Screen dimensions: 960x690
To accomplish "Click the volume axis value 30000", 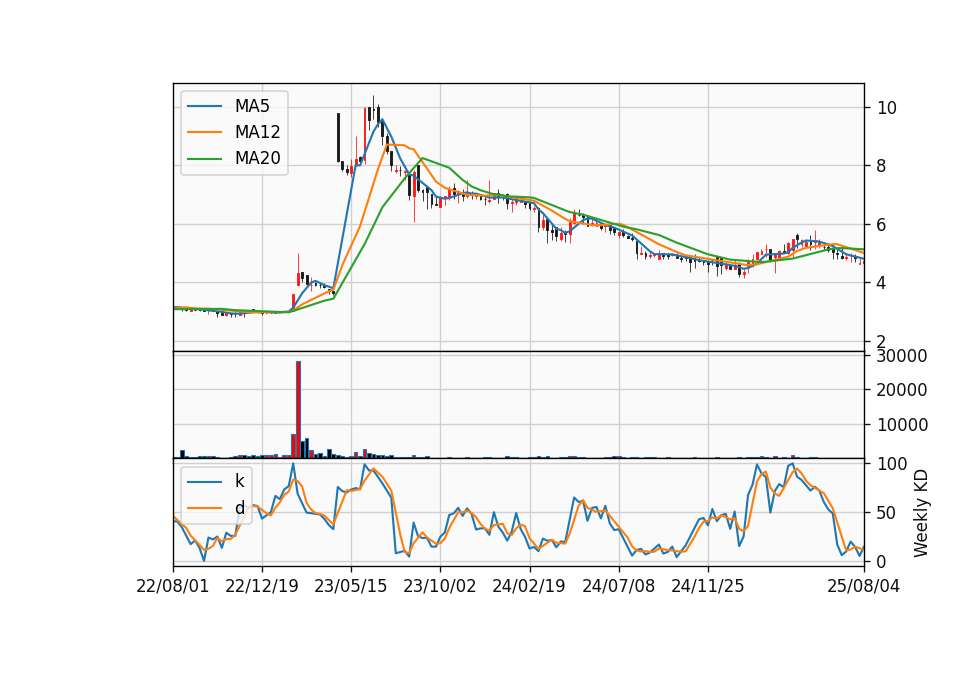I will click(902, 356).
